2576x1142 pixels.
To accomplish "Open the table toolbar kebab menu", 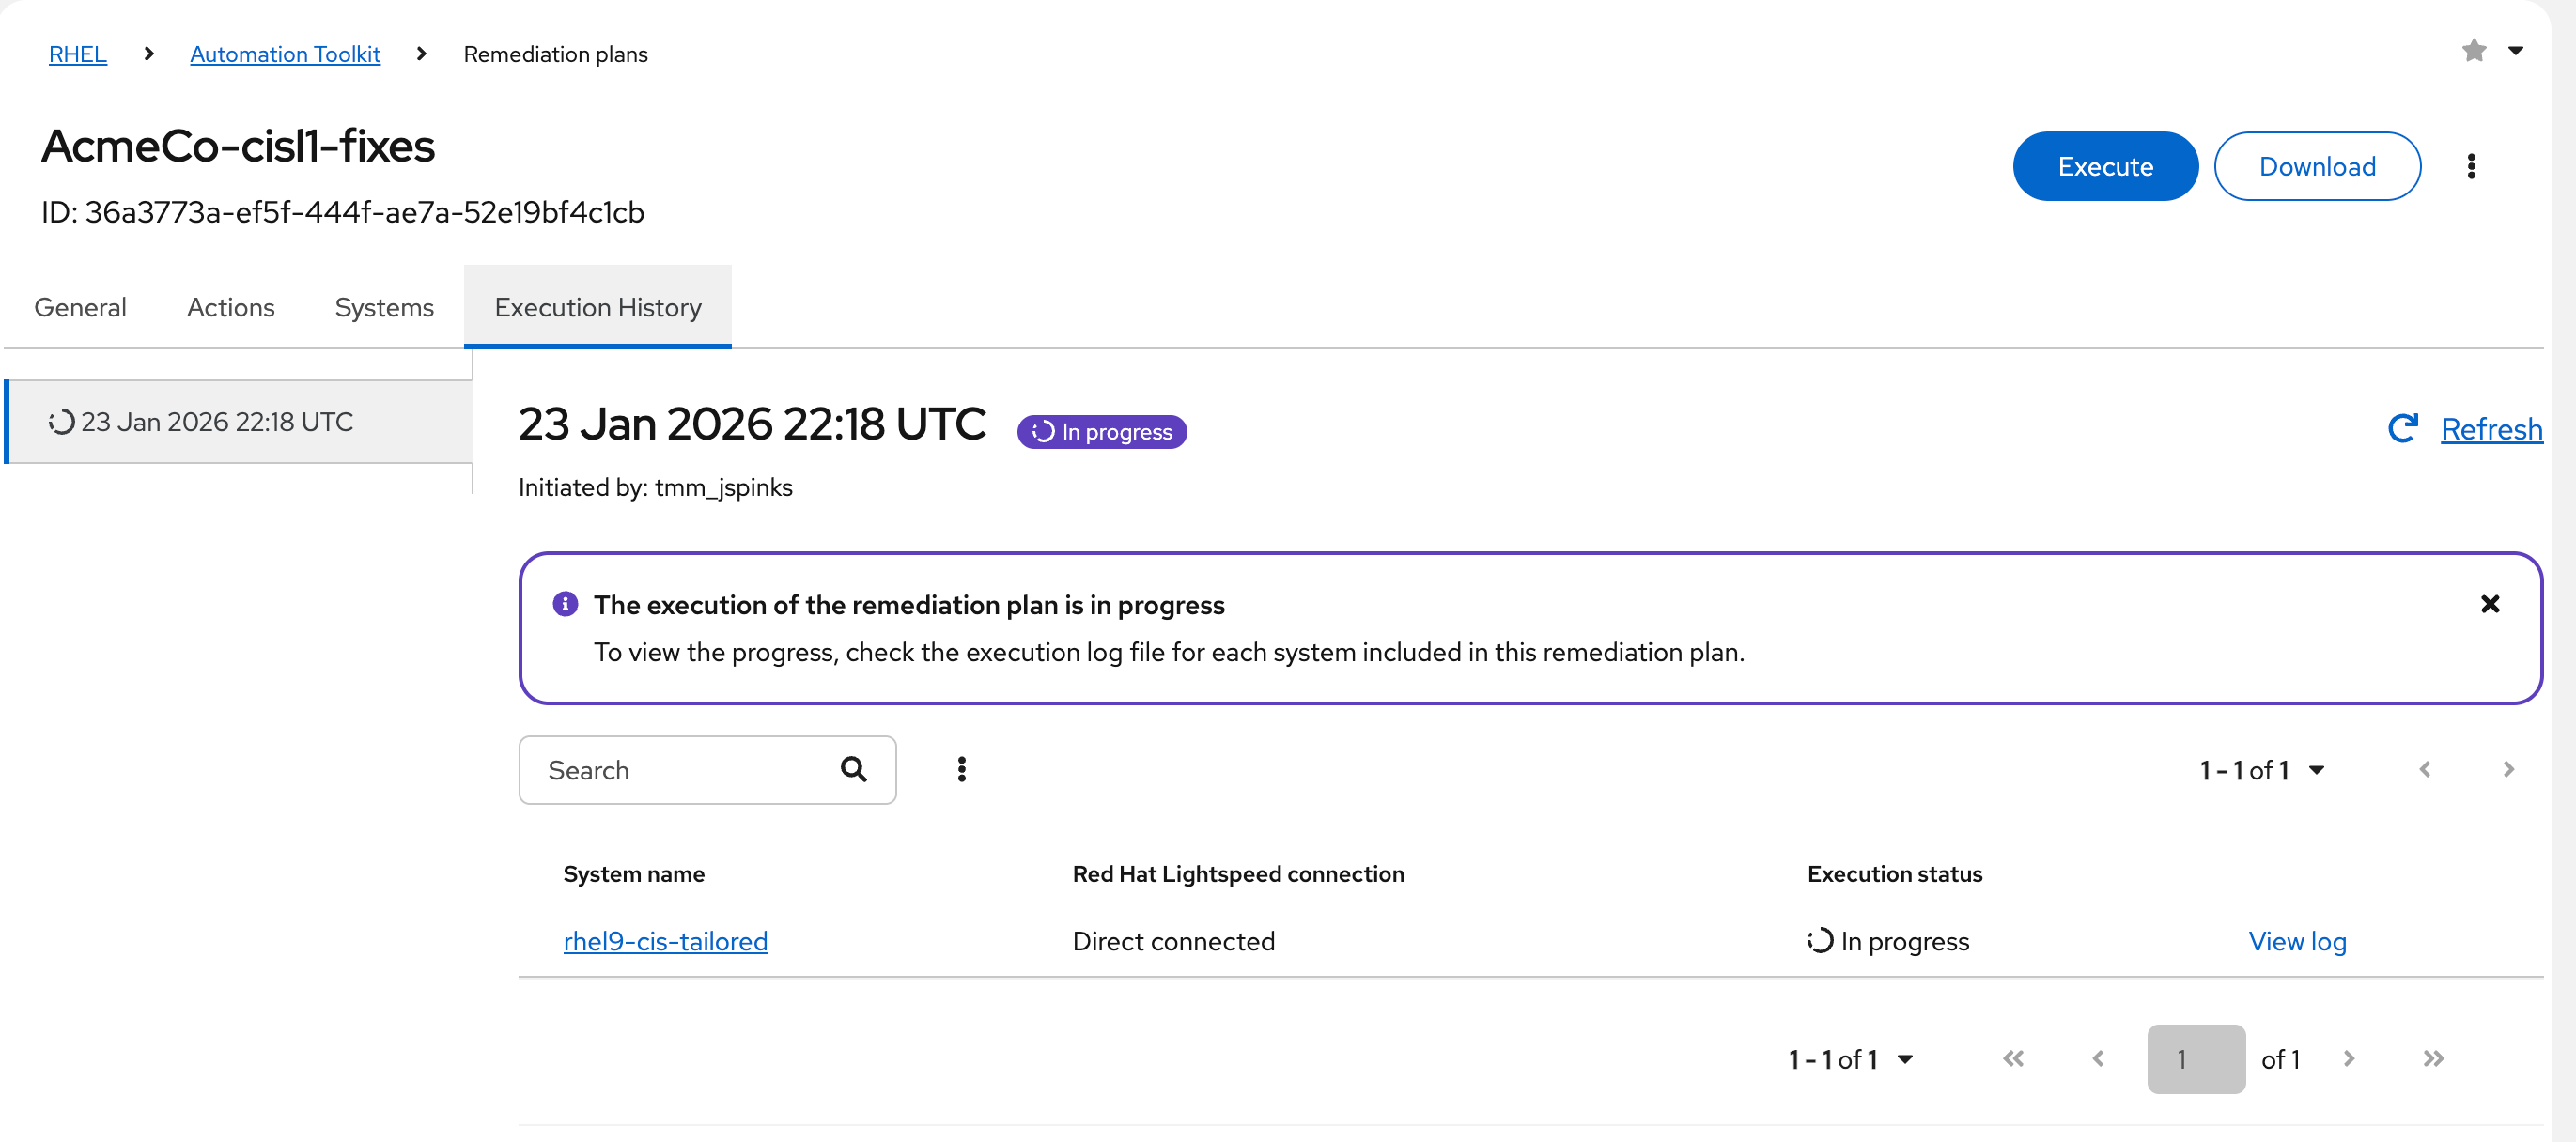I will coord(961,769).
